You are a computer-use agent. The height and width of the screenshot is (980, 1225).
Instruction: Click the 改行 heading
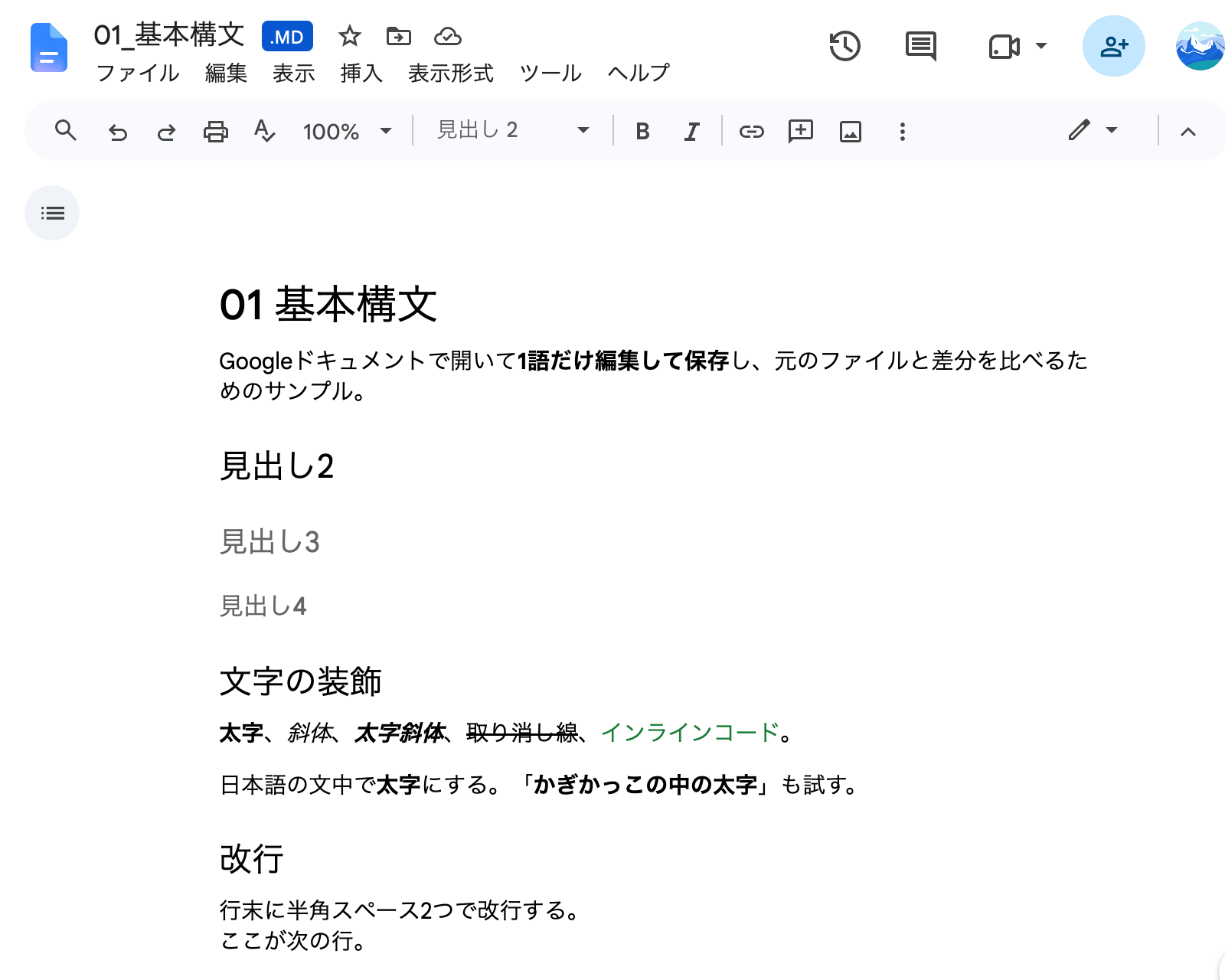coord(251,858)
